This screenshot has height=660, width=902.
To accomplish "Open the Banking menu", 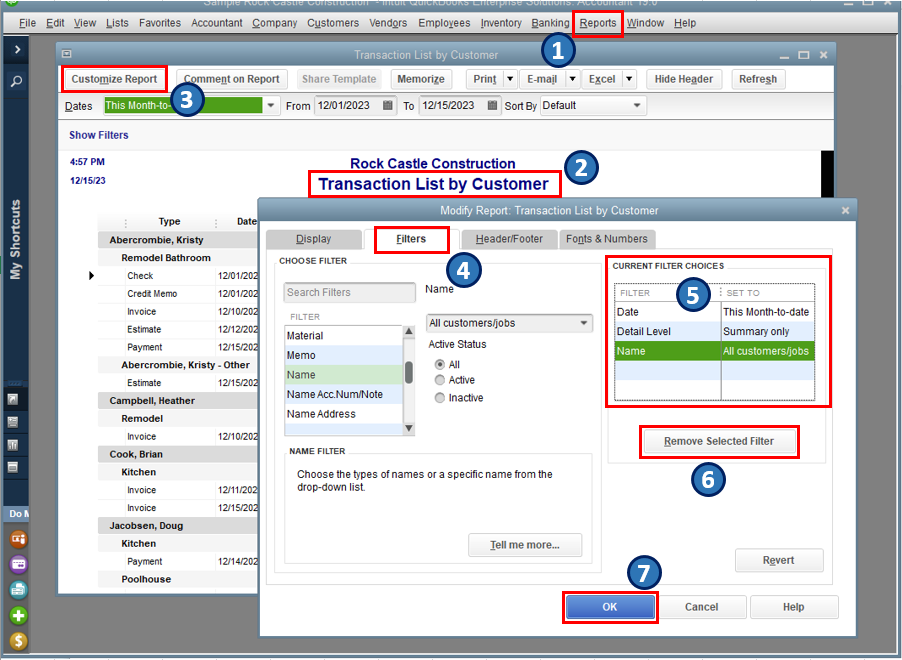I will click(x=550, y=23).
